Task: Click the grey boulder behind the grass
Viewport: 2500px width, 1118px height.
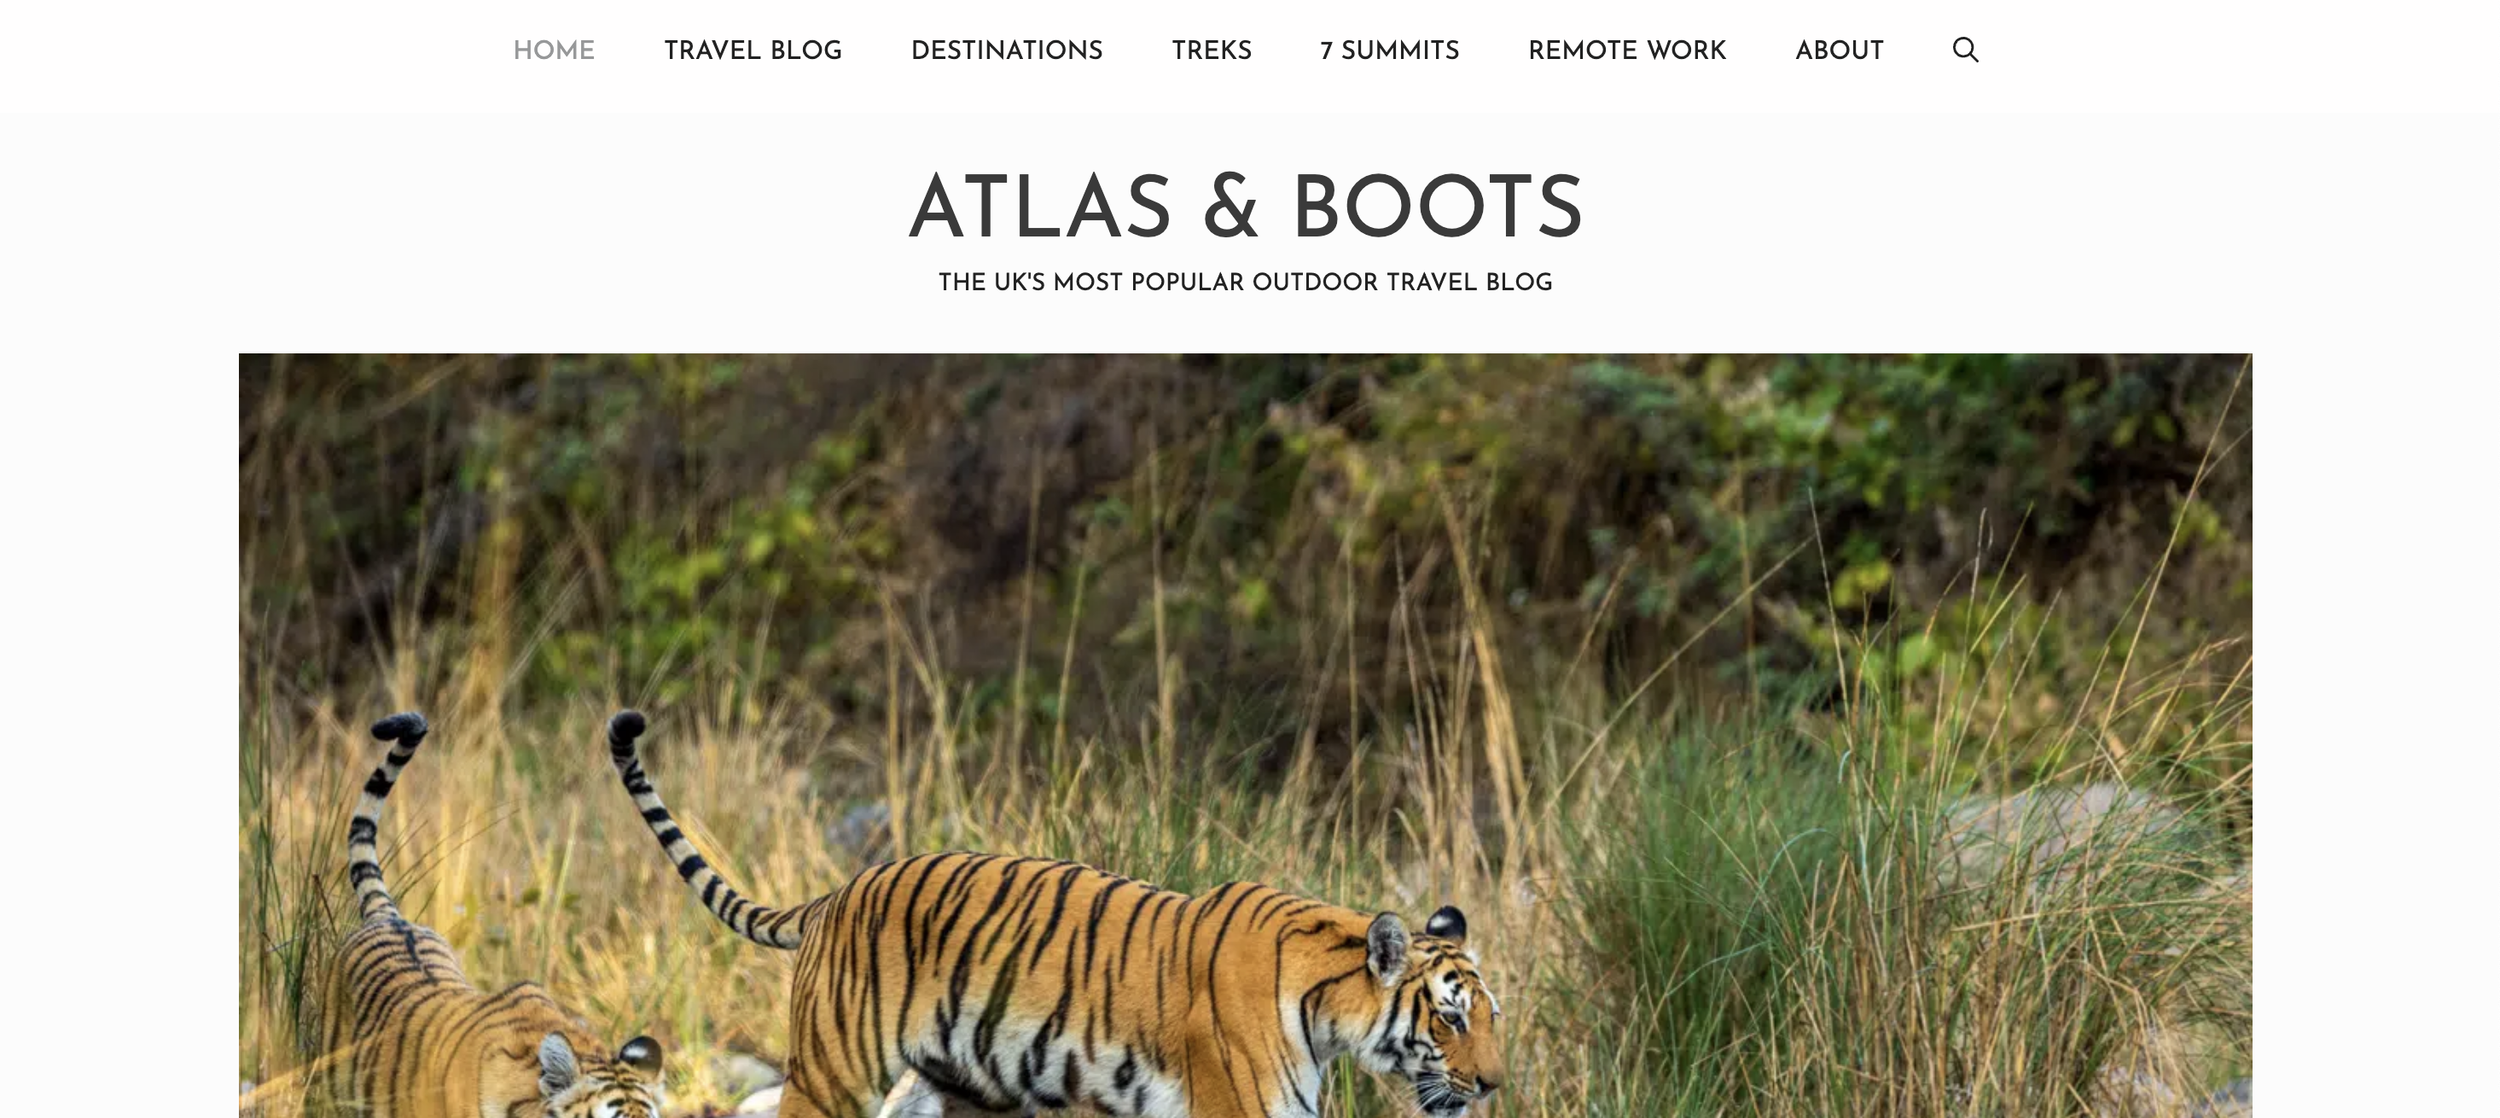Action: [2060, 830]
